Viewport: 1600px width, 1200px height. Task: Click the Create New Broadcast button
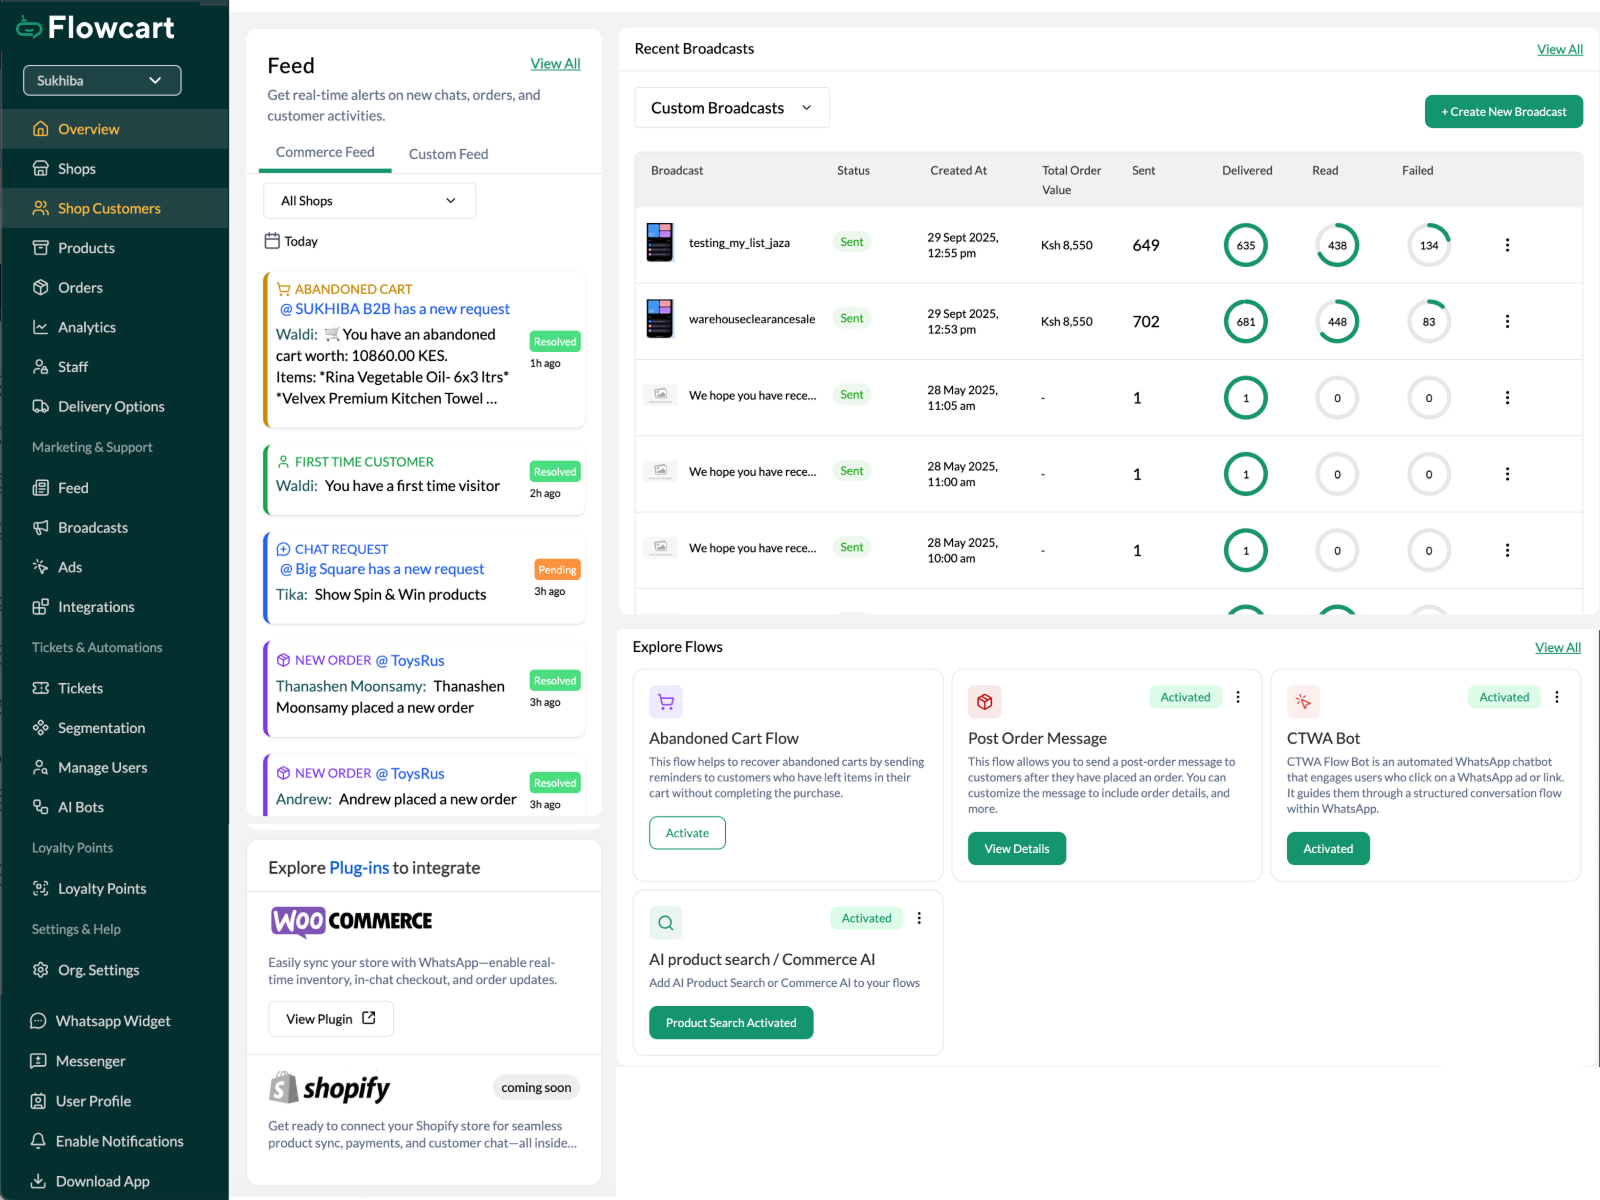pos(1503,112)
